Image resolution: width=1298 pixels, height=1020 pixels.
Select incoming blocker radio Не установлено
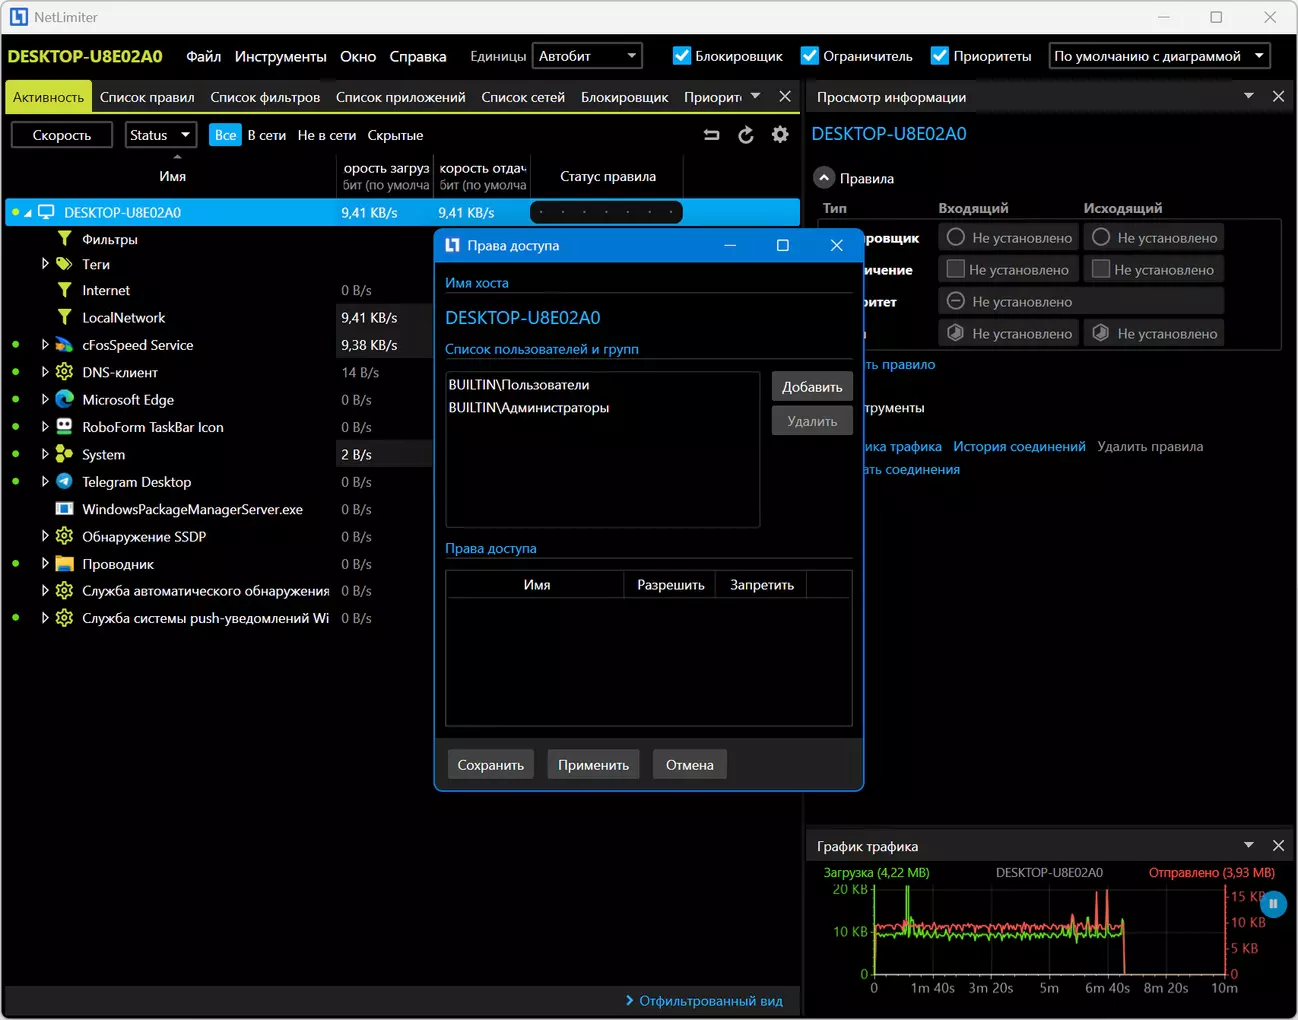[x=956, y=238]
